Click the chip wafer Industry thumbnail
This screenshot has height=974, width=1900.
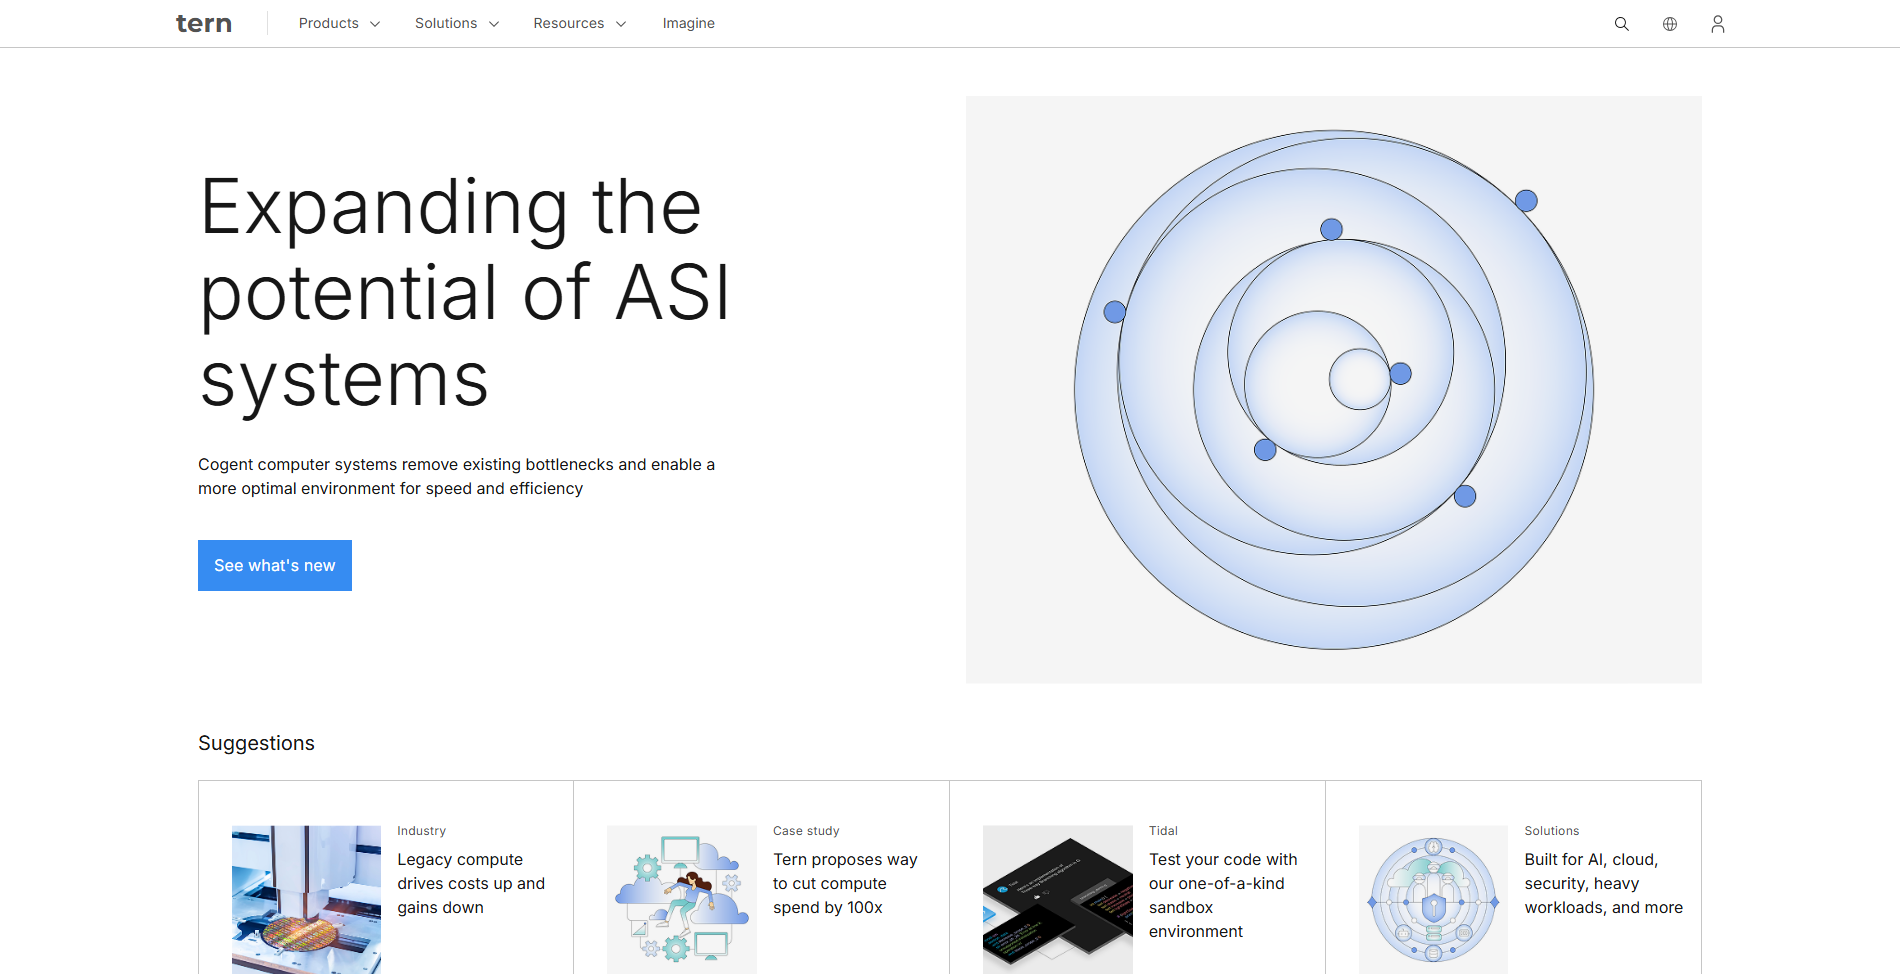(x=306, y=899)
